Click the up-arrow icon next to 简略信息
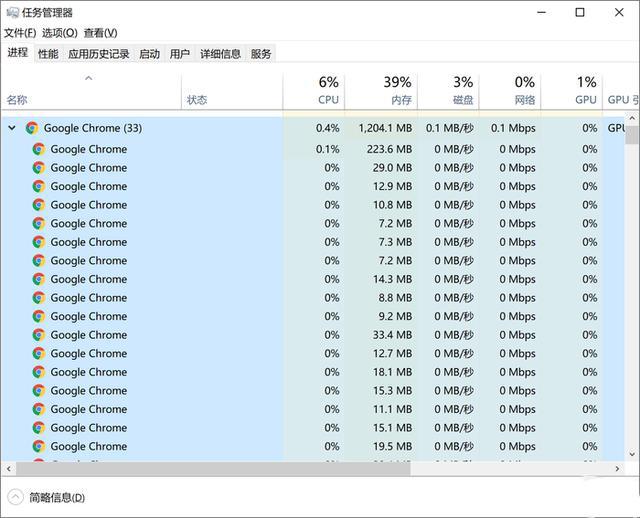The image size is (640, 518). pyautogui.click(x=15, y=497)
